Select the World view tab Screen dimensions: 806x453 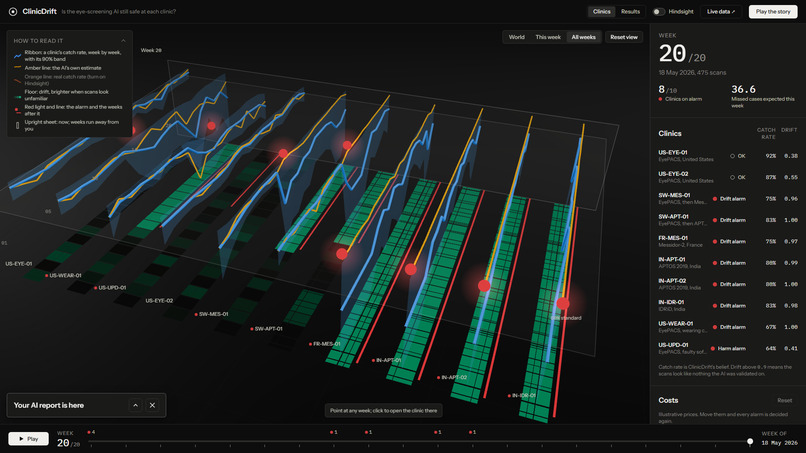click(x=517, y=37)
